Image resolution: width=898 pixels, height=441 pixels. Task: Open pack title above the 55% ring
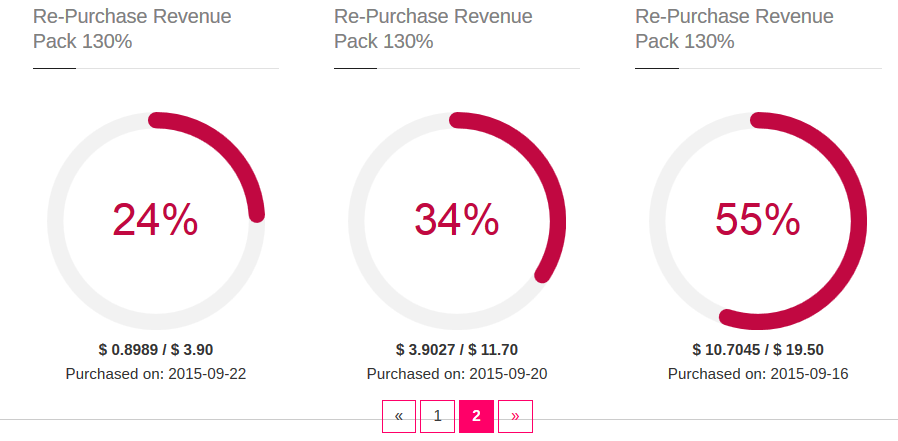click(734, 29)
